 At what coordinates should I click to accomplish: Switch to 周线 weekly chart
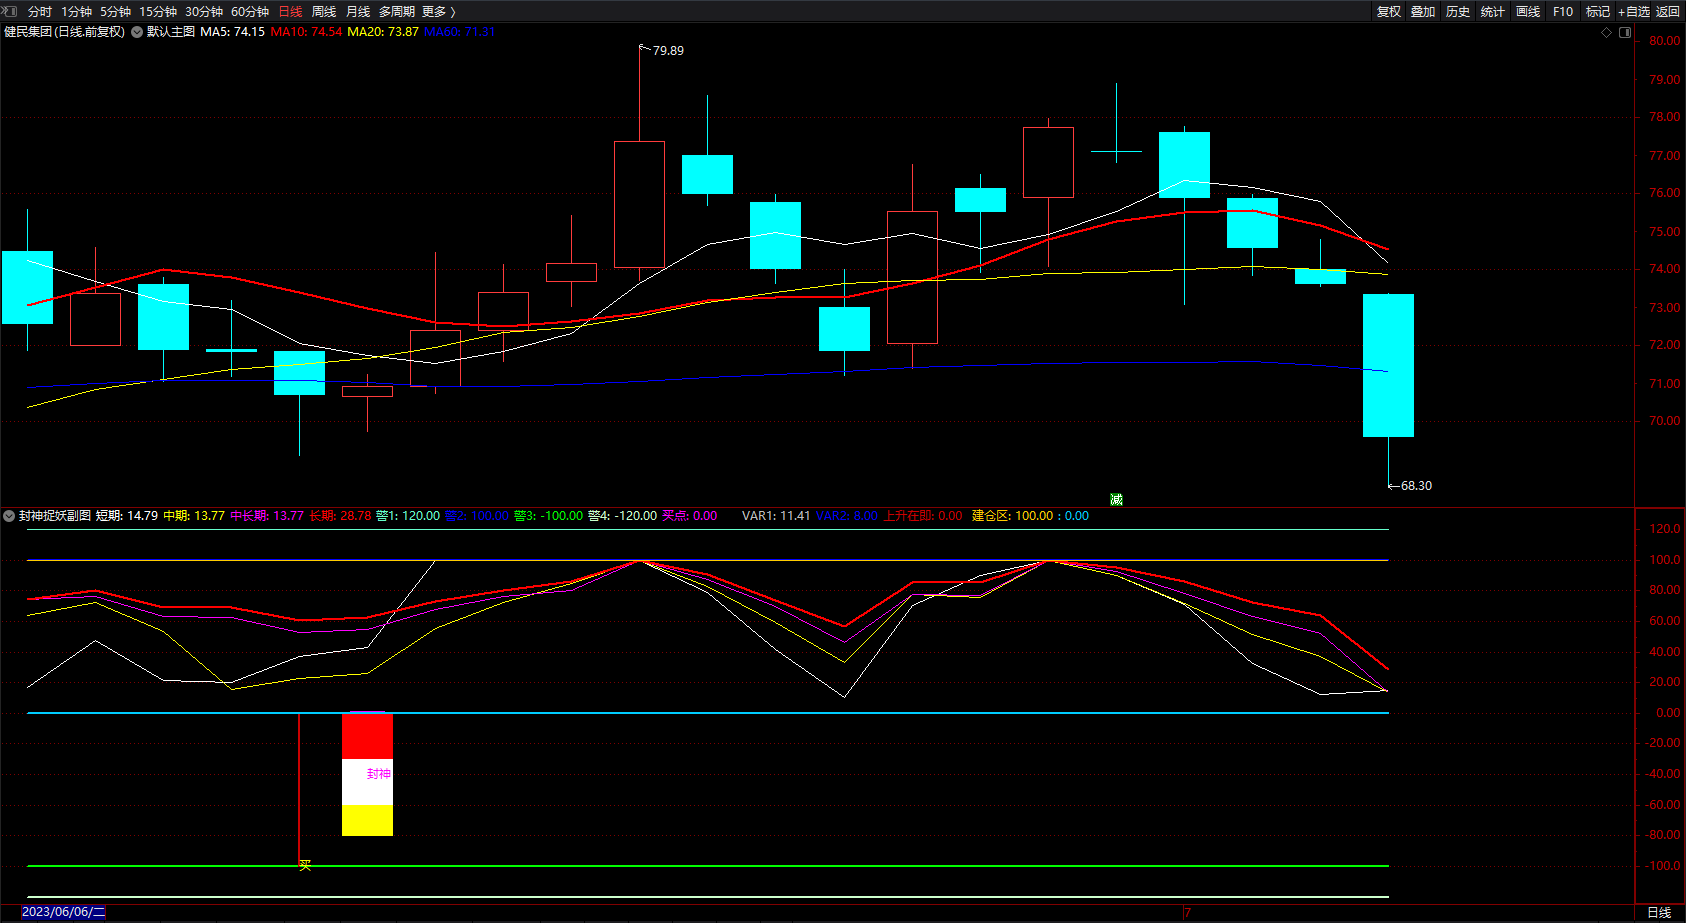[324, 12]
